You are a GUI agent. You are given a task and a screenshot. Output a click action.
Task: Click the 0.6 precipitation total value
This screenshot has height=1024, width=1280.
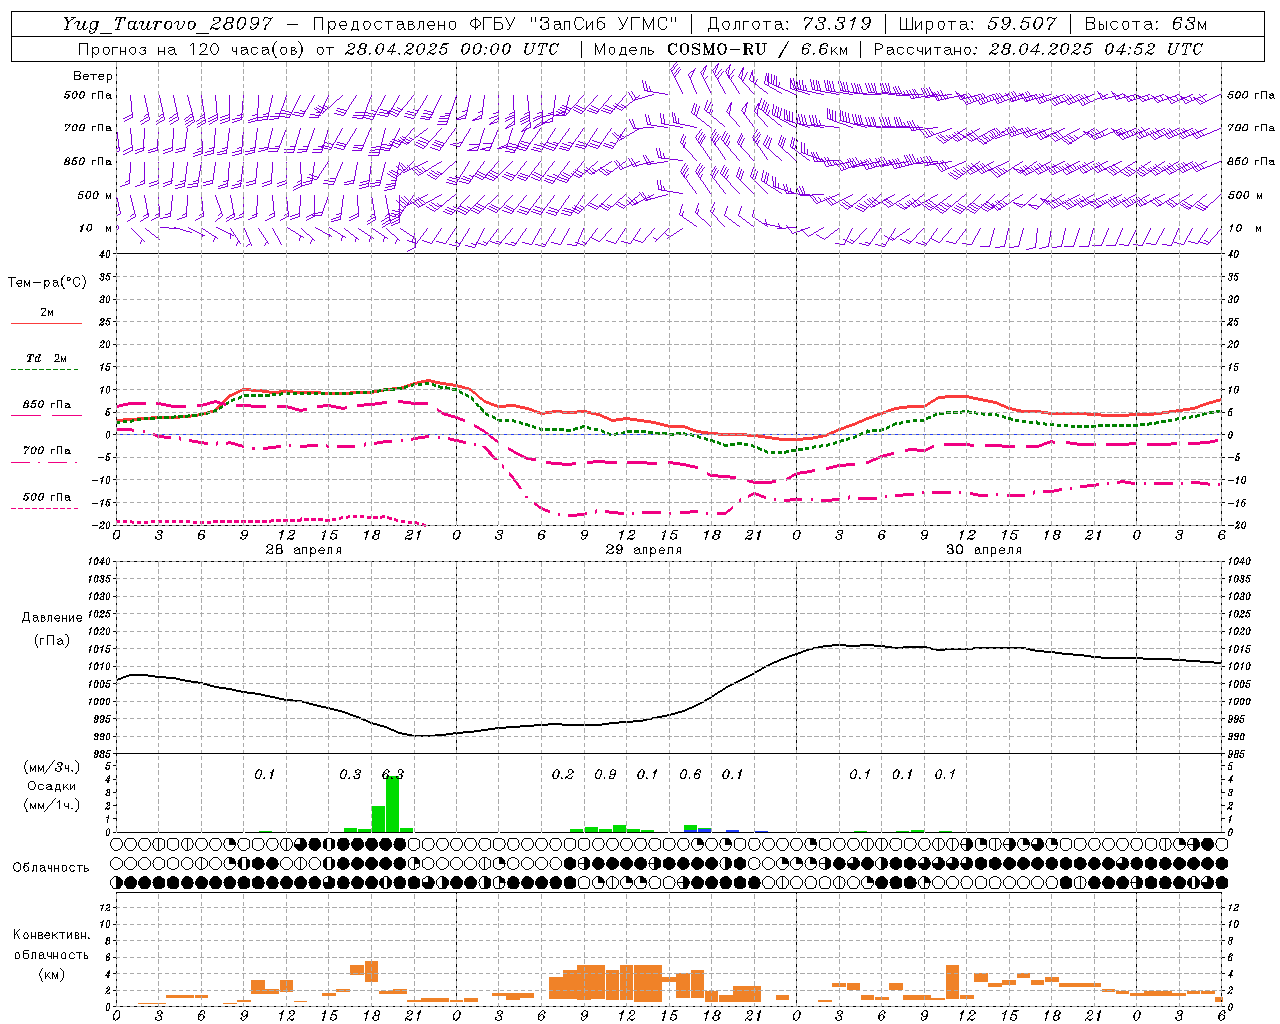(x=690, y=774)
